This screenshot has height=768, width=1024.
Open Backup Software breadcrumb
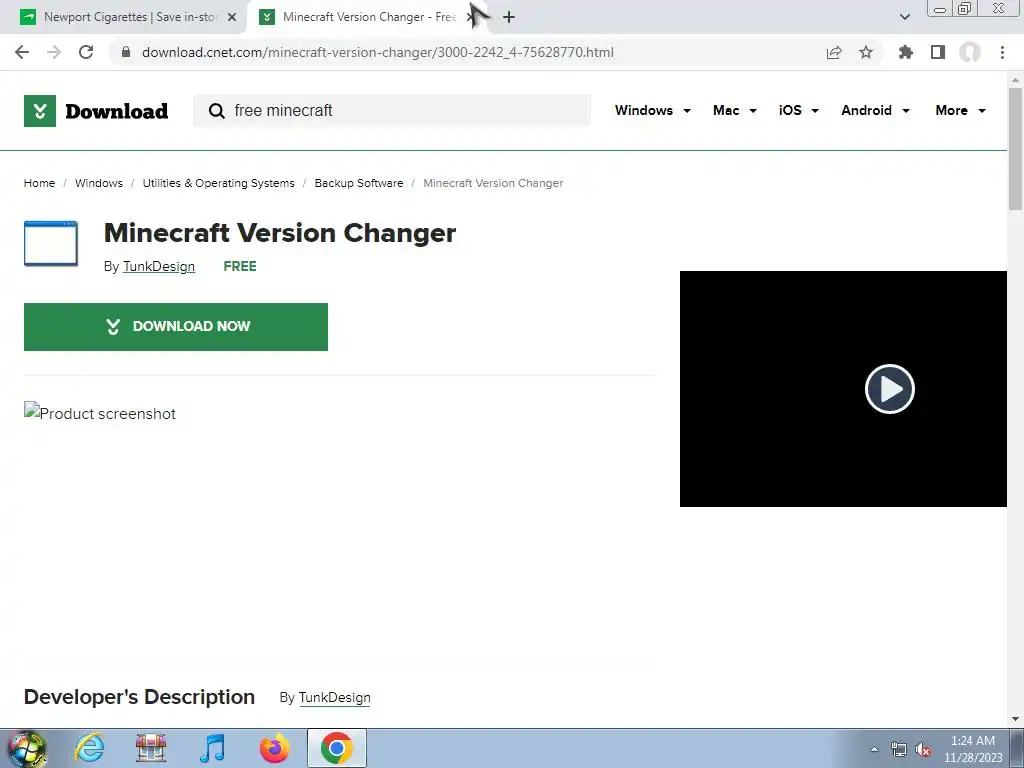tap(359, 183)
